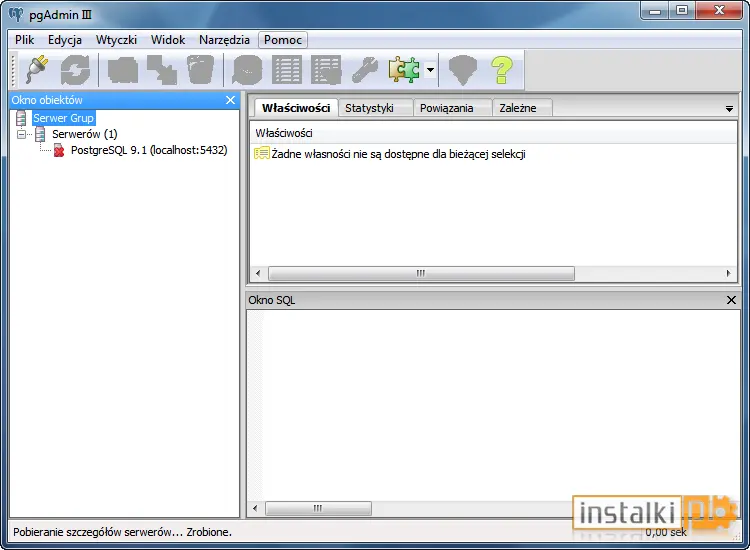Switch to the Właściwości tab

[x=296, y=108]
